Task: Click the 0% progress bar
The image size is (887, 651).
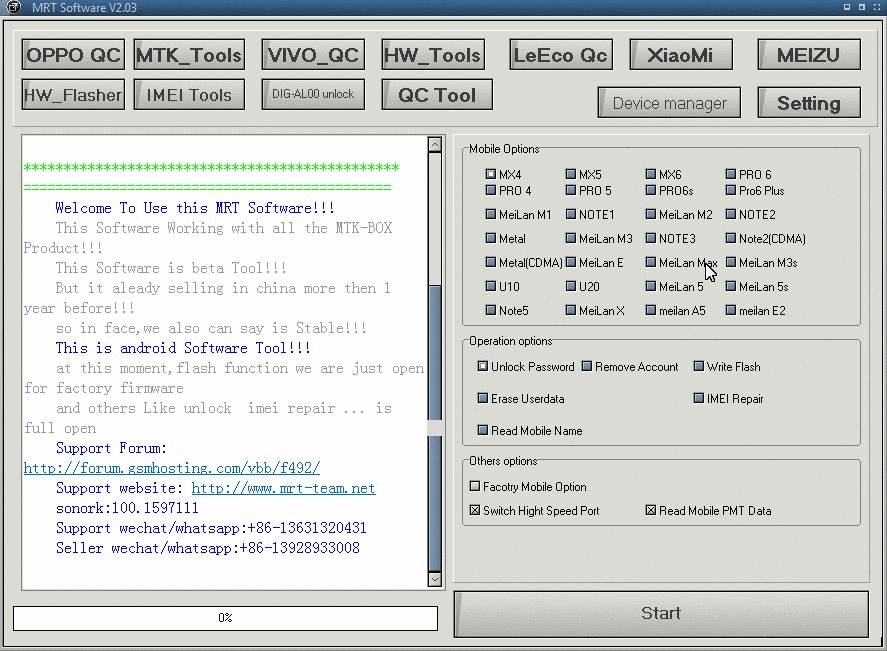Action: tap(225, 618)
